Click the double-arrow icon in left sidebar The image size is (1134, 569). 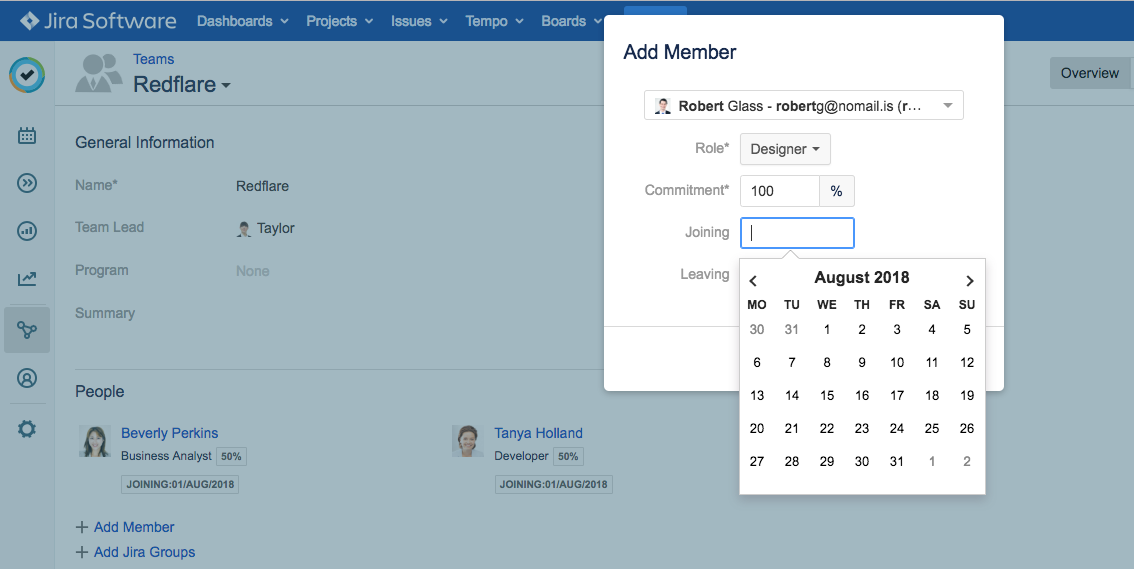click(27, 182)
